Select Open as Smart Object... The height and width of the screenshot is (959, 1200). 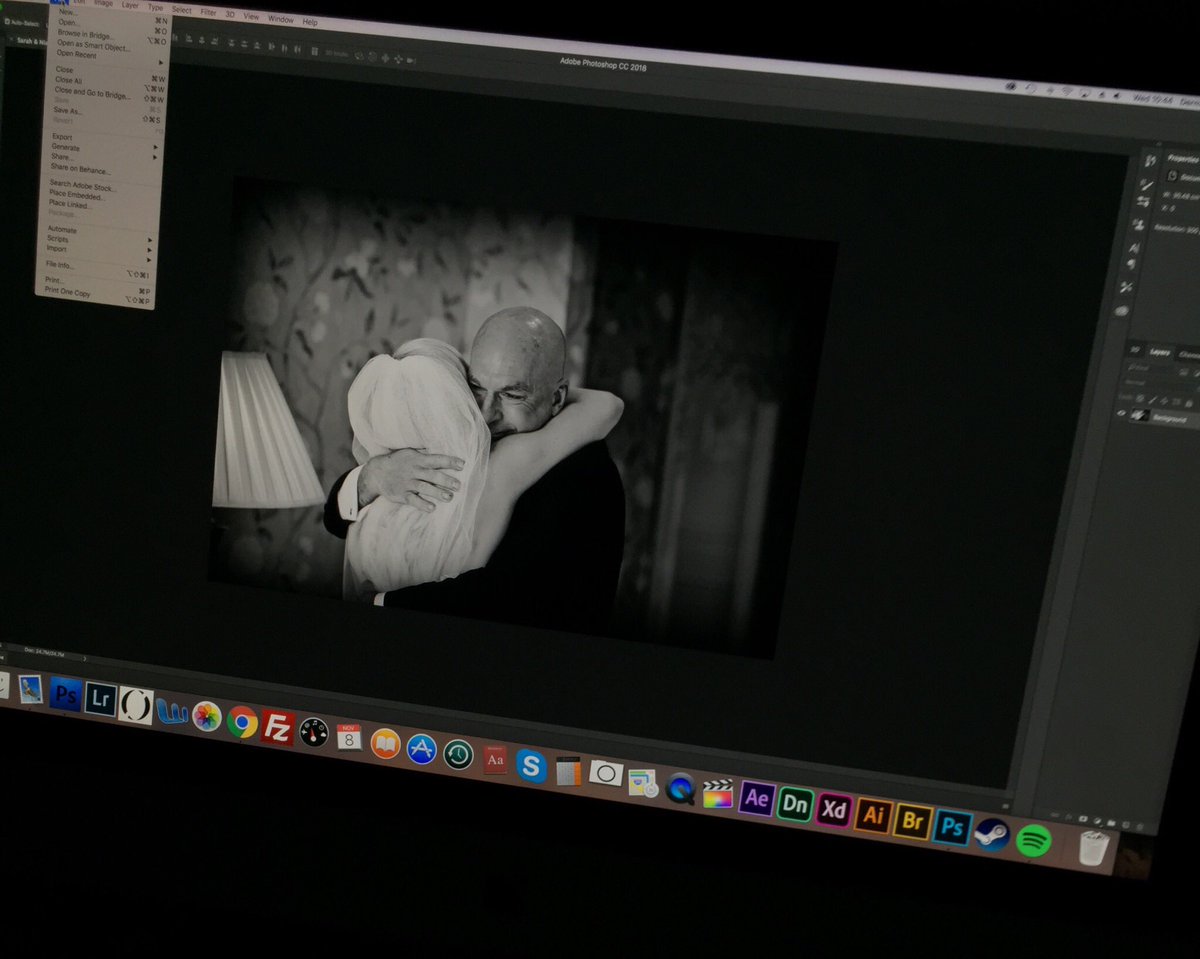[x=93, y=47]
